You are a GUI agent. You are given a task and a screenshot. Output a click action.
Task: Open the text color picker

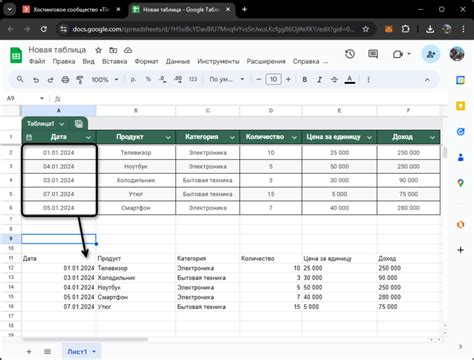coord(349,80)
